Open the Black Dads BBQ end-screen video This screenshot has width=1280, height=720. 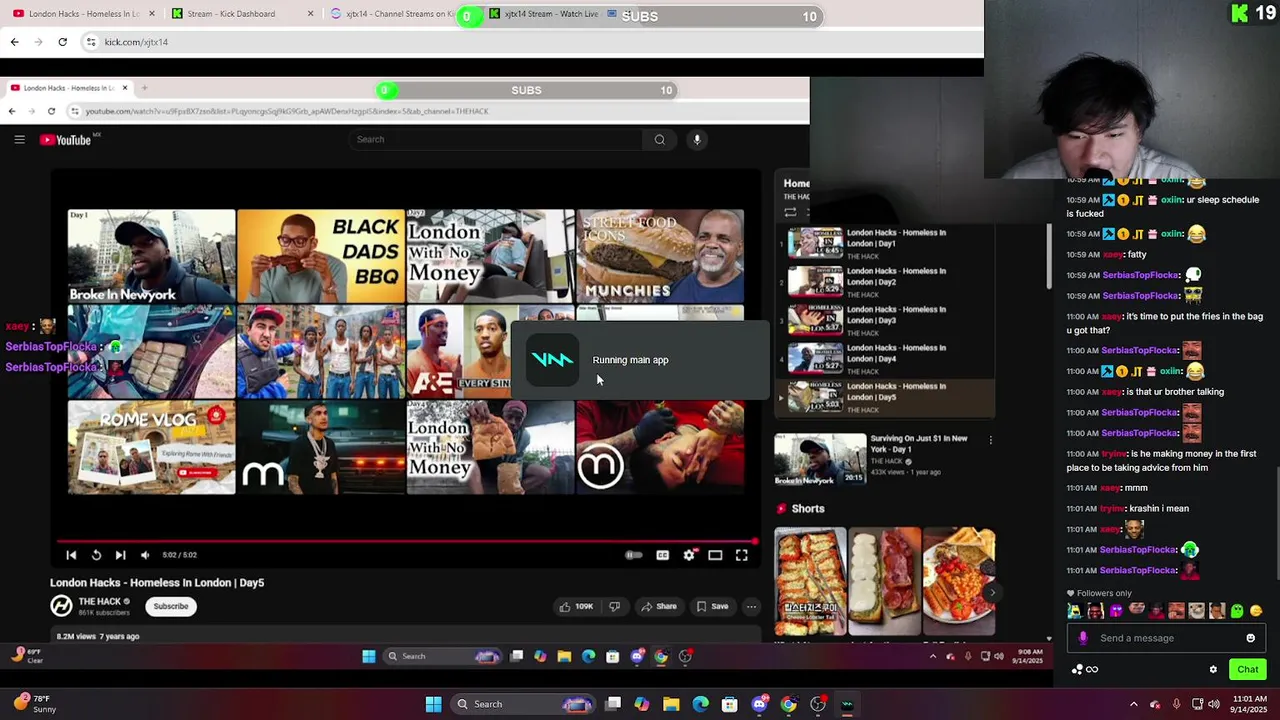(321, 256)
